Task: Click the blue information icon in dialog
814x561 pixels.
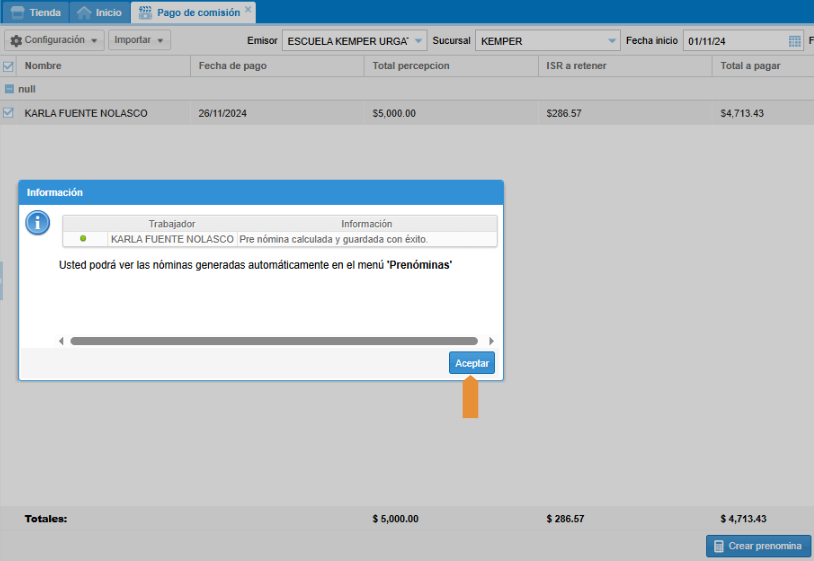Action: [38, 223]
